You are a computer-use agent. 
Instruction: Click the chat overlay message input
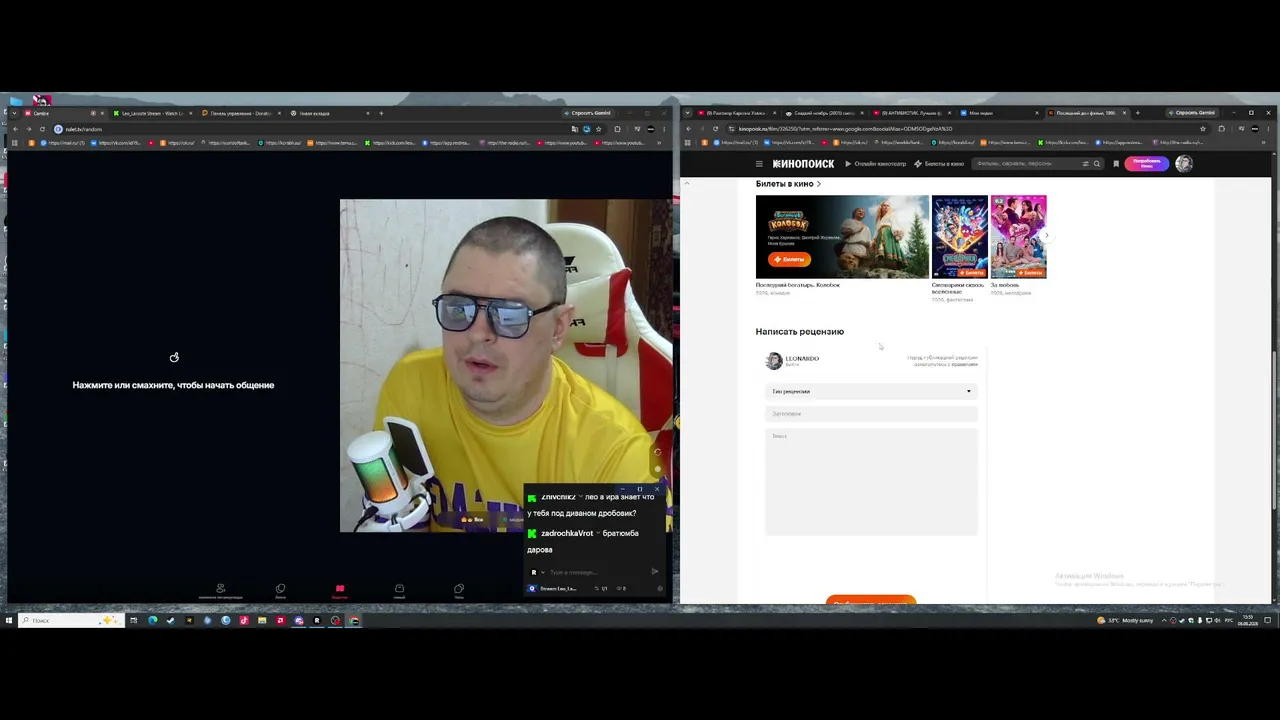point(595,572)
